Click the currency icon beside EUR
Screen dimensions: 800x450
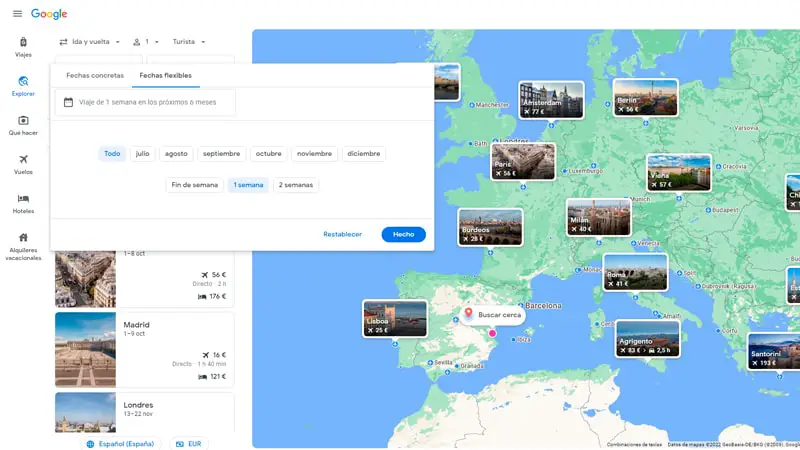tap(180, 444)
